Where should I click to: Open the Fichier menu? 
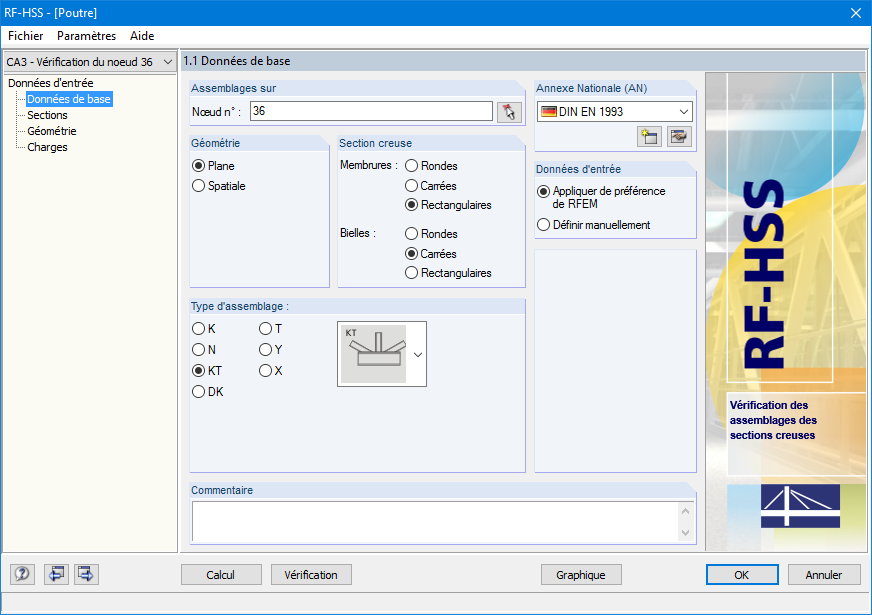pos(25,36)
